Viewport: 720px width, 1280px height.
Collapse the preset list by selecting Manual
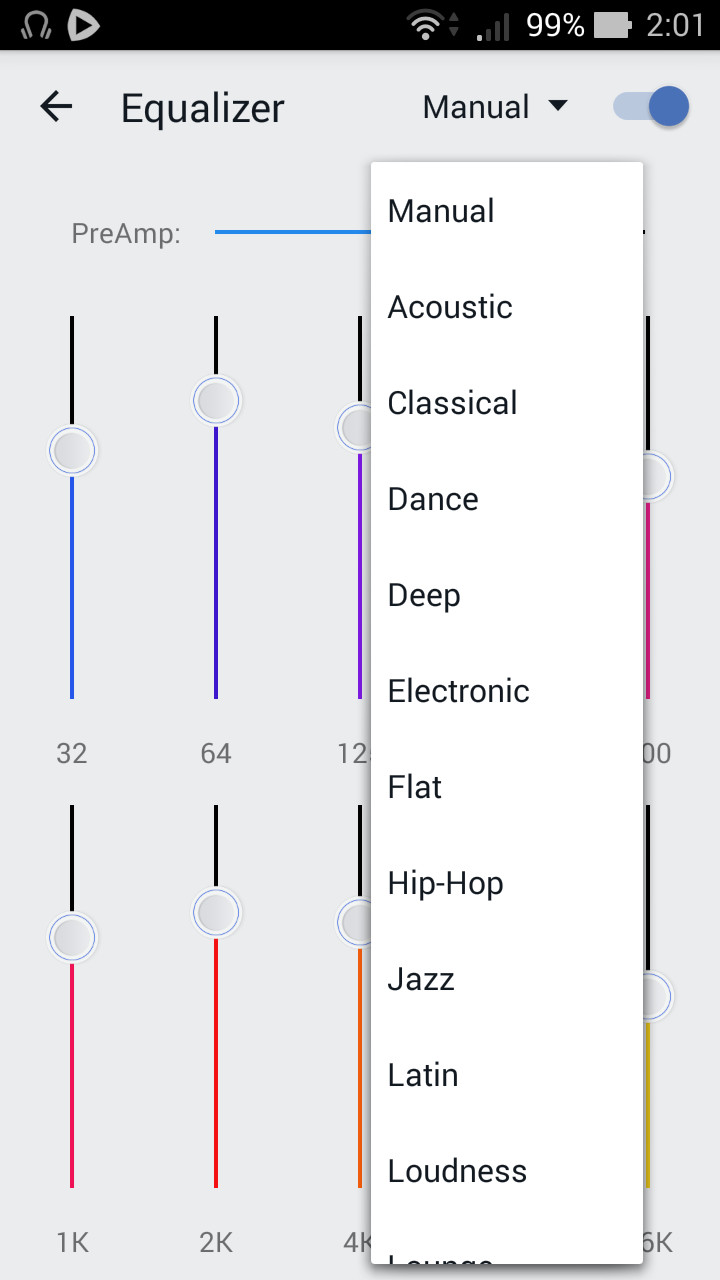click(441, 210)
